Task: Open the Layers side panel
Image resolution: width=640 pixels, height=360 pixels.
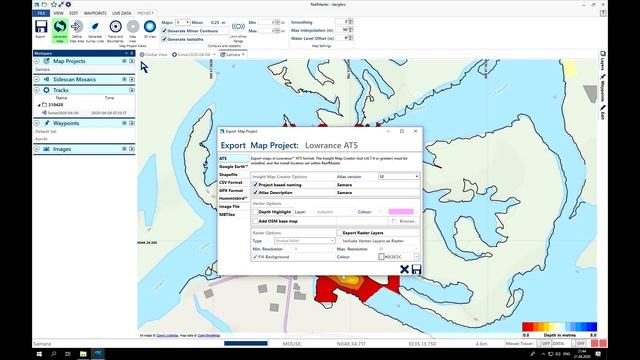Action: [602, 60]
